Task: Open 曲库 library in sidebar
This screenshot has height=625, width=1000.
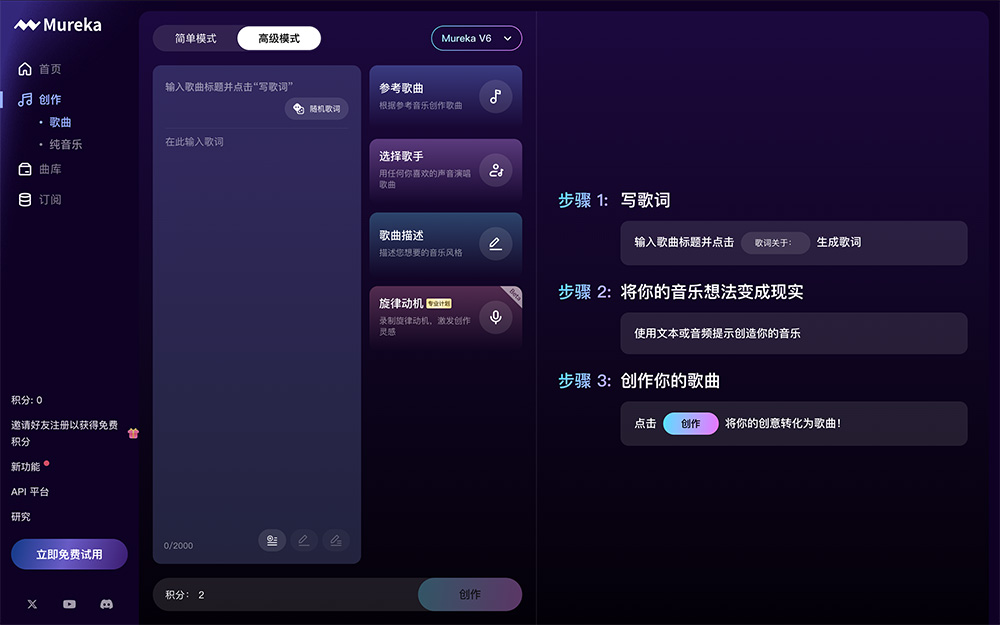Action: coord(40,169)
